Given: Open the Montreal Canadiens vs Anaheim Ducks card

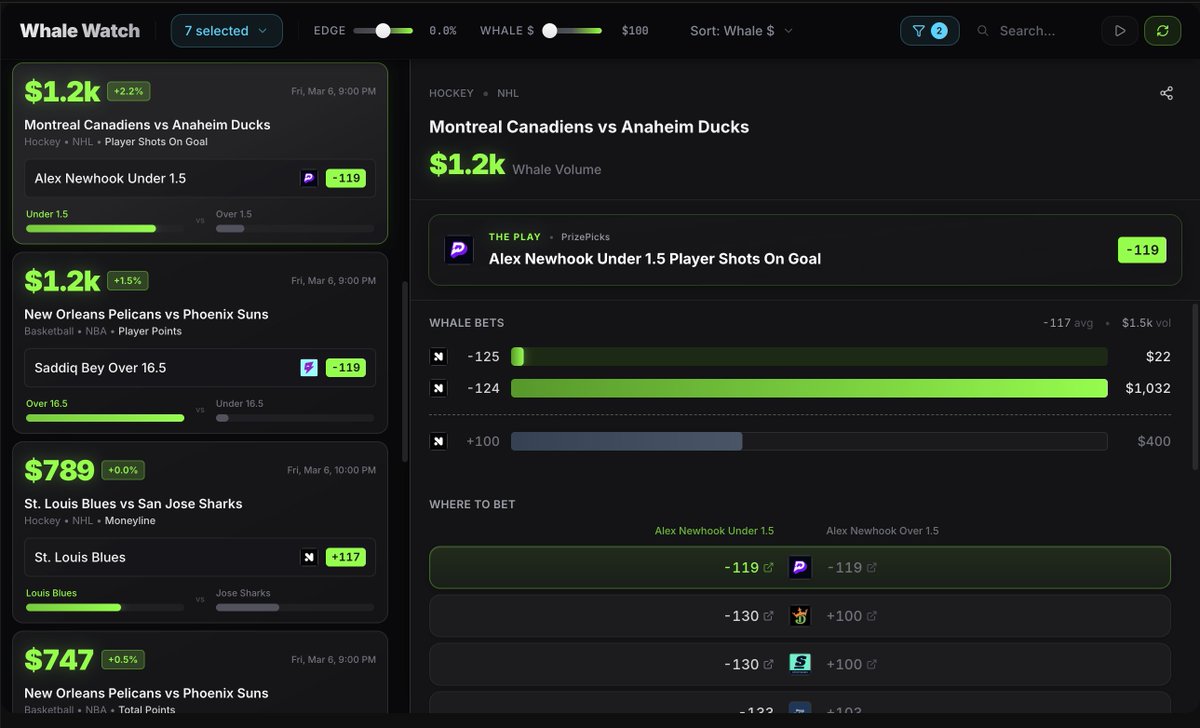Looking at the screenshot, I should (200, 153).
